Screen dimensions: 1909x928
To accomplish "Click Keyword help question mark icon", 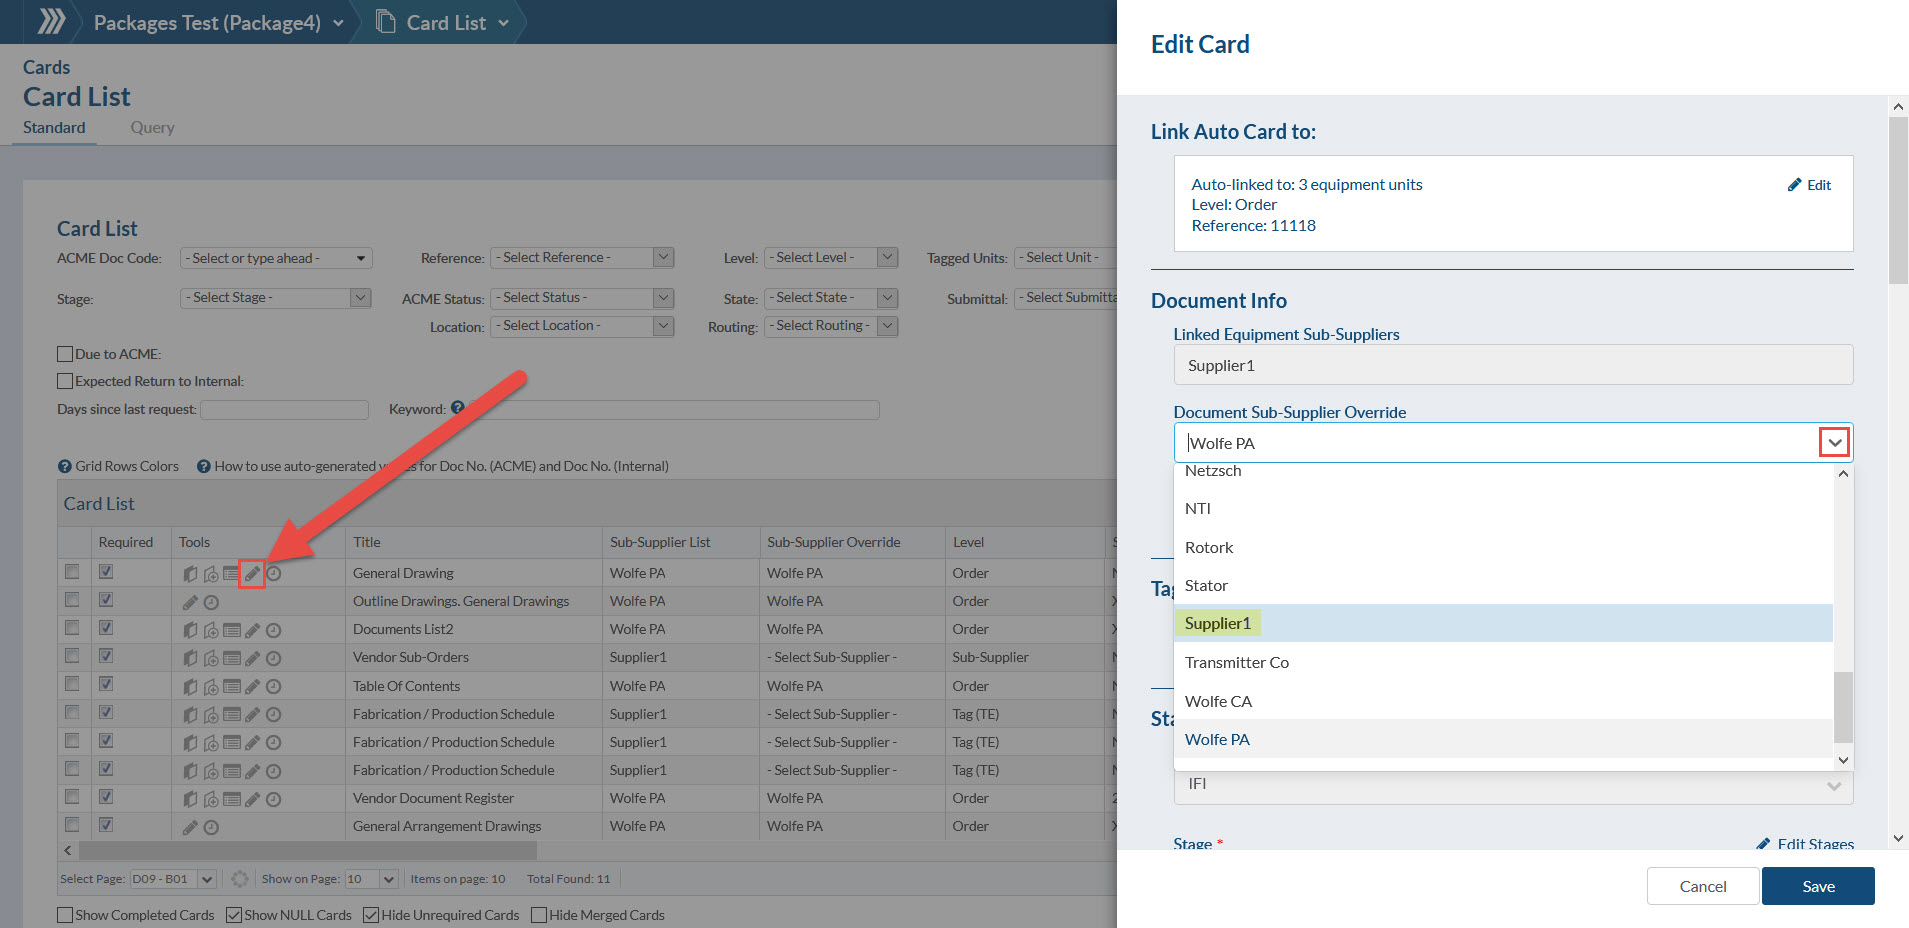I will (x=458, y=408).
